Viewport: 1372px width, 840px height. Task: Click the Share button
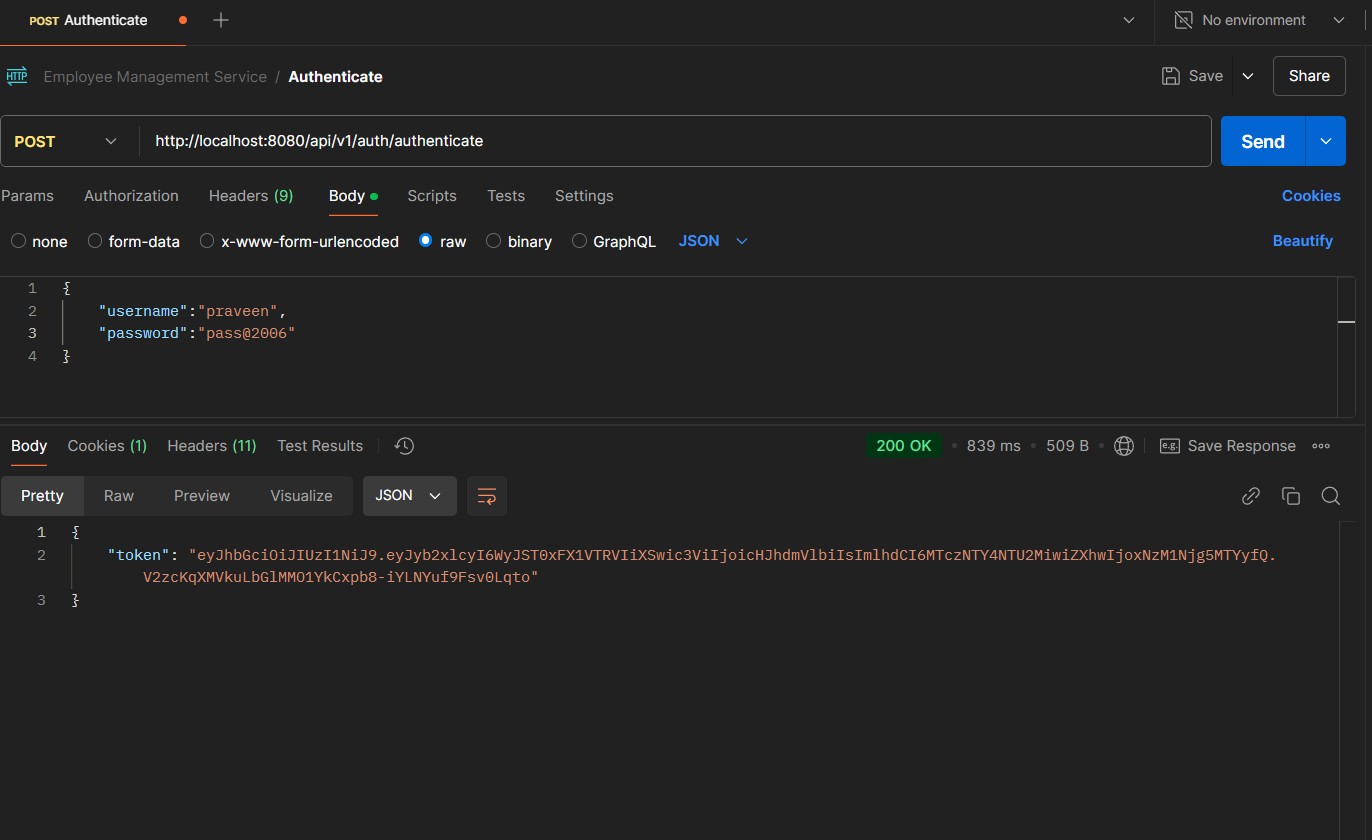tap(1309, 76)
